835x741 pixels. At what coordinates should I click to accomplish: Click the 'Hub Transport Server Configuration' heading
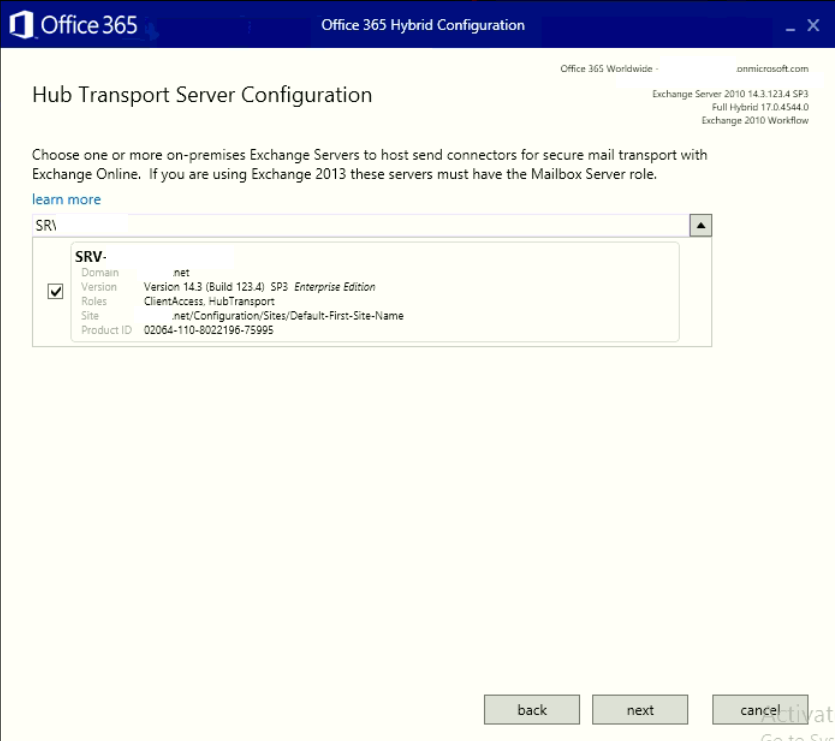202,95
